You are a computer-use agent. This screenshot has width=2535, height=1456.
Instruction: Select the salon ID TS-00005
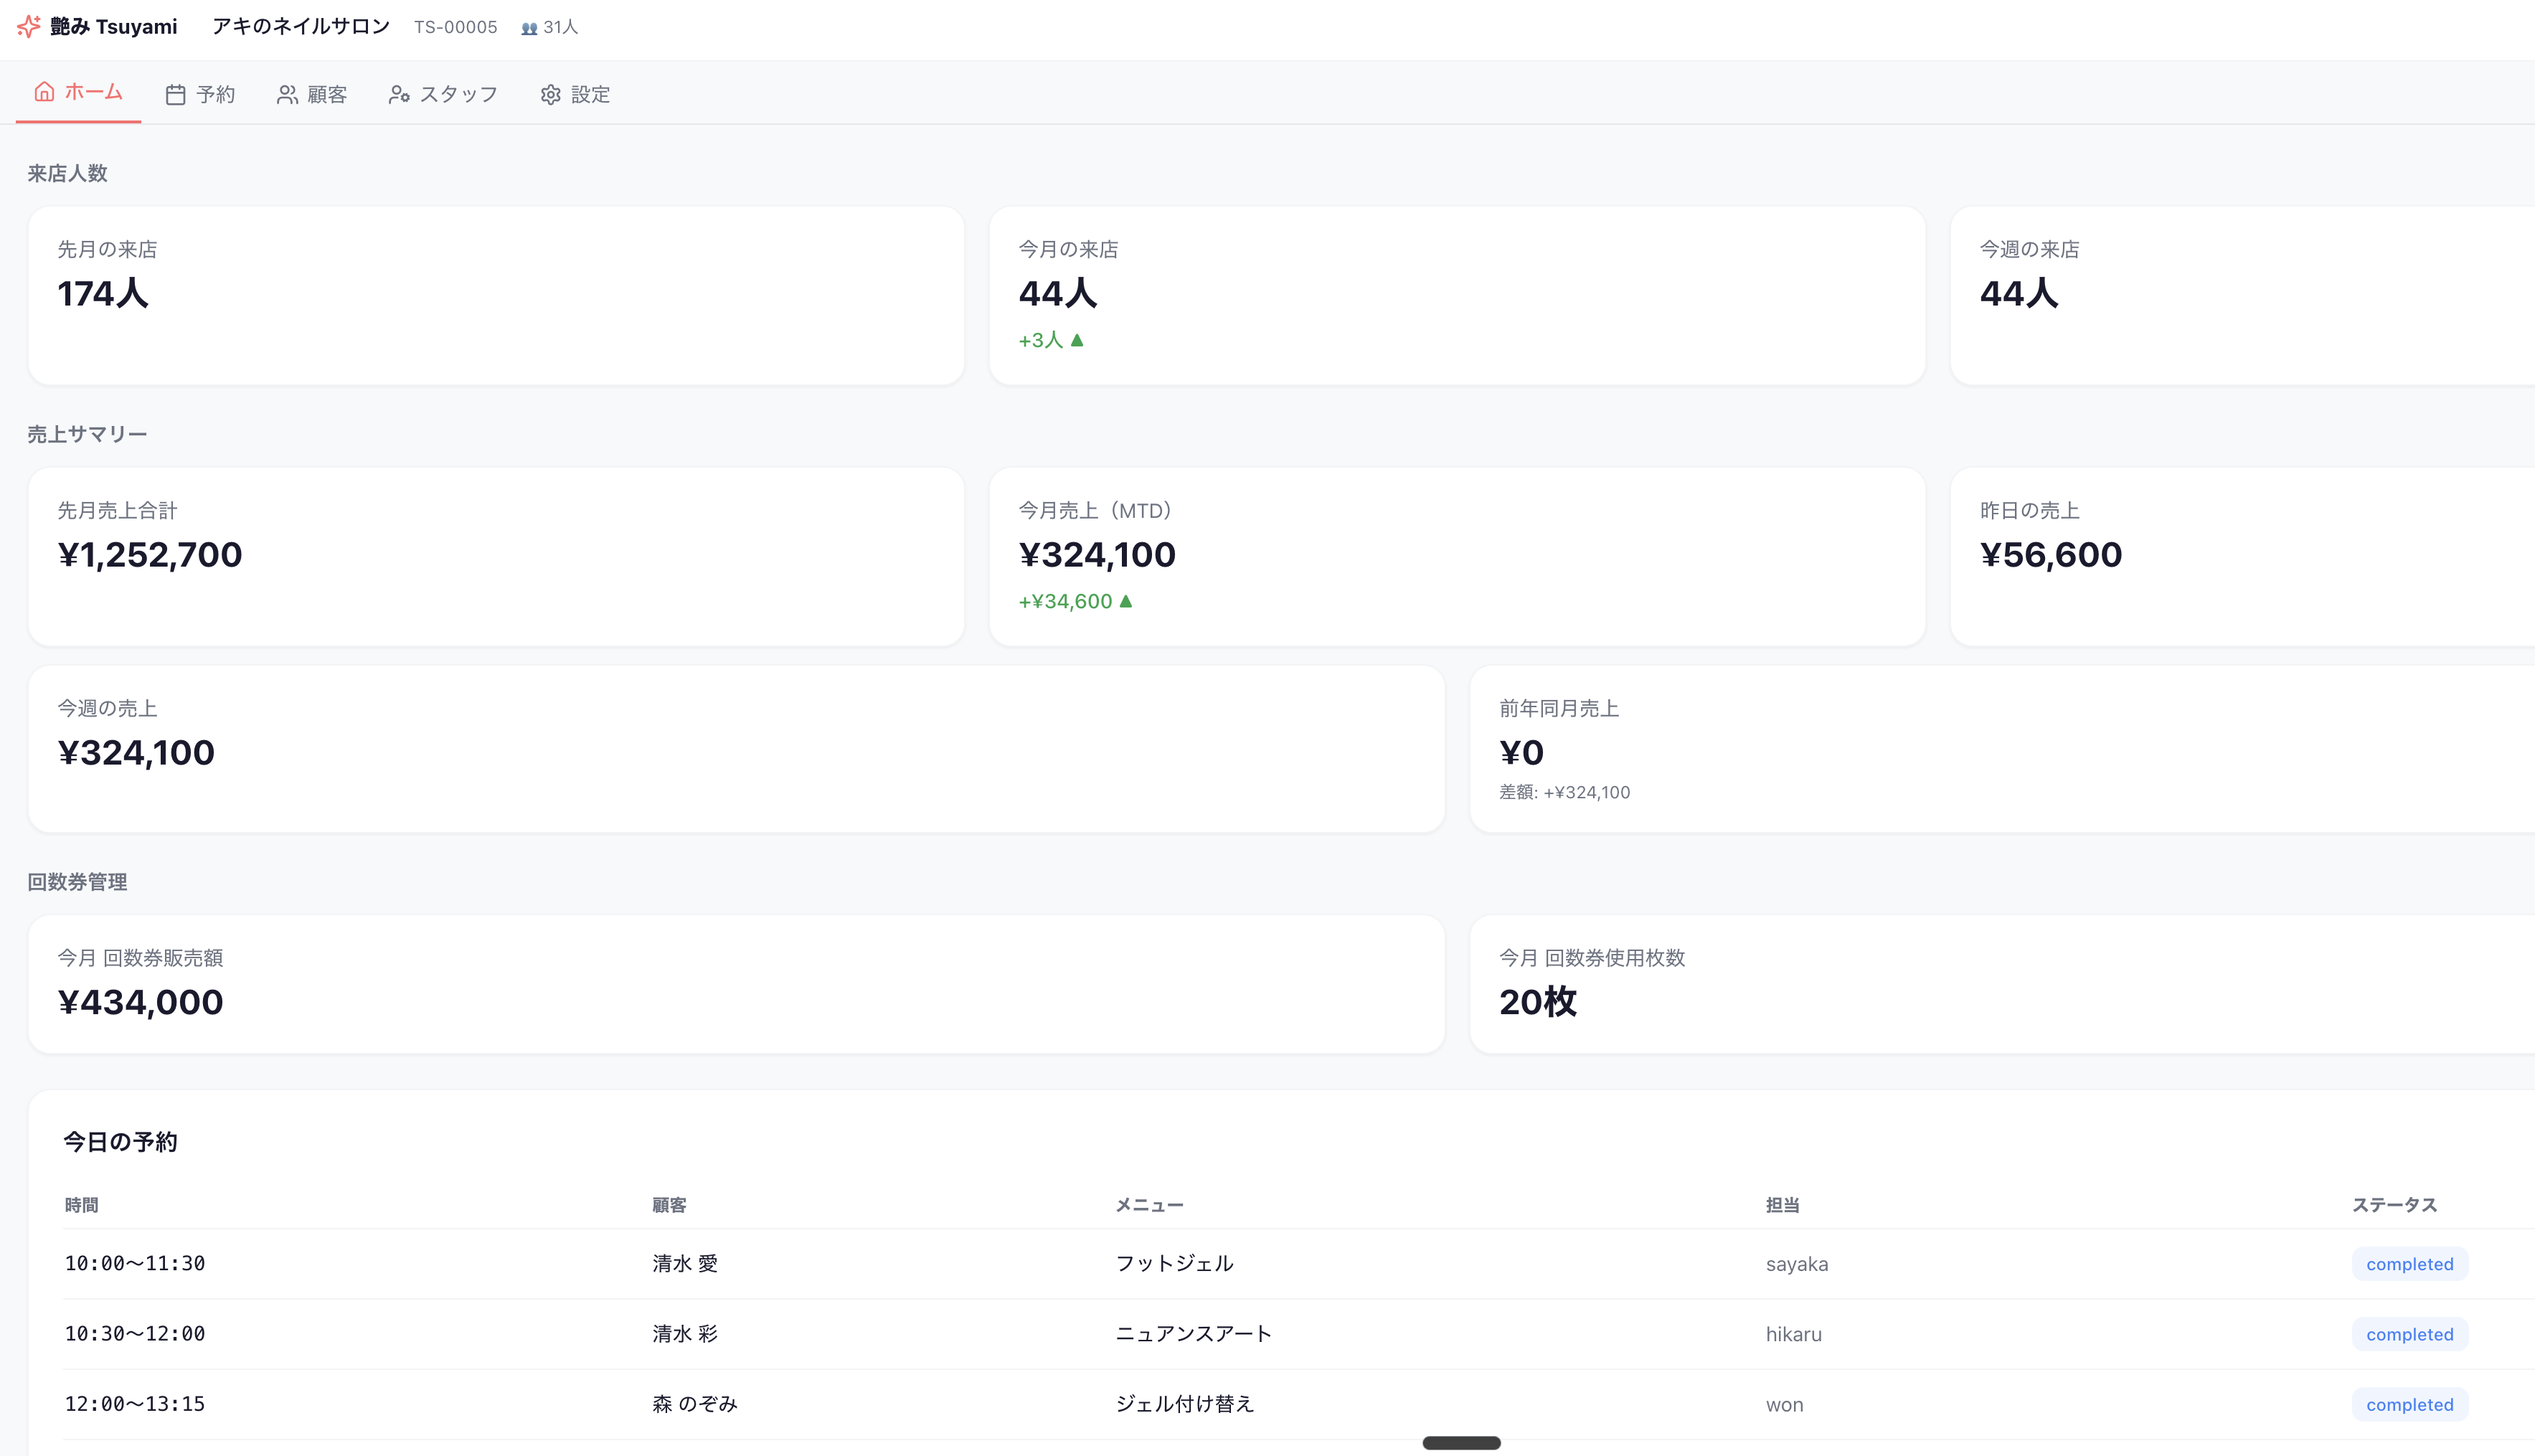click(456, 27)
